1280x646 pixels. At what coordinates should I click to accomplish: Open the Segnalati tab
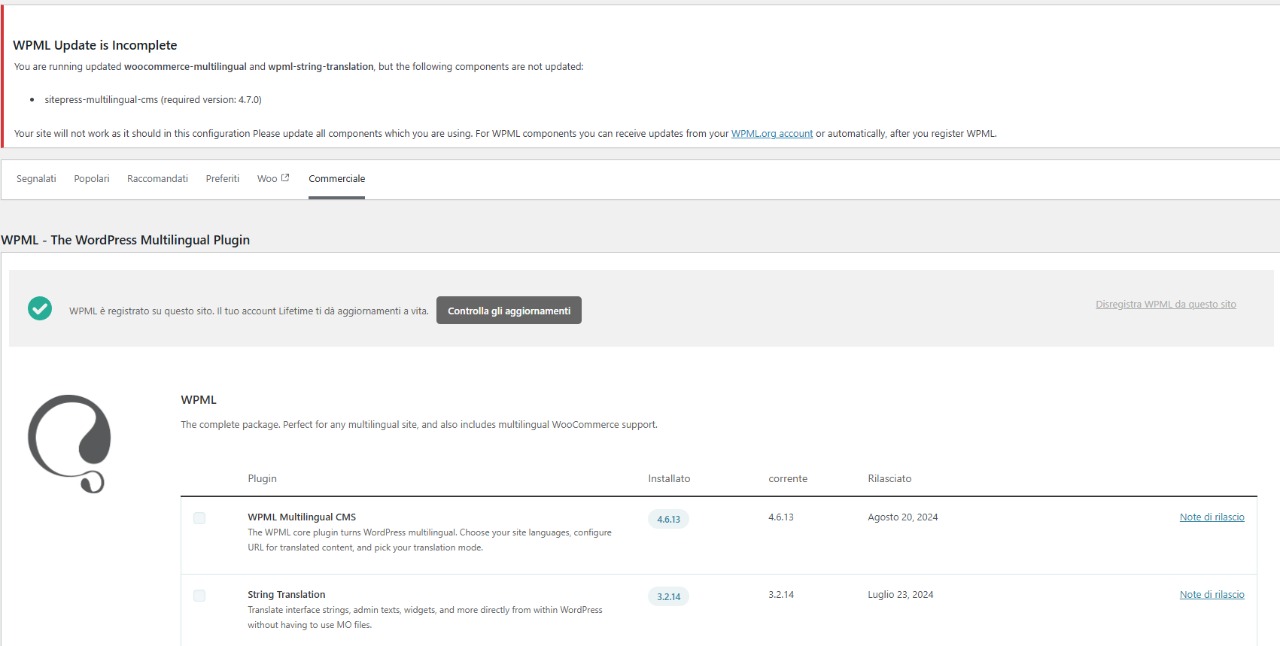(36, 178)
